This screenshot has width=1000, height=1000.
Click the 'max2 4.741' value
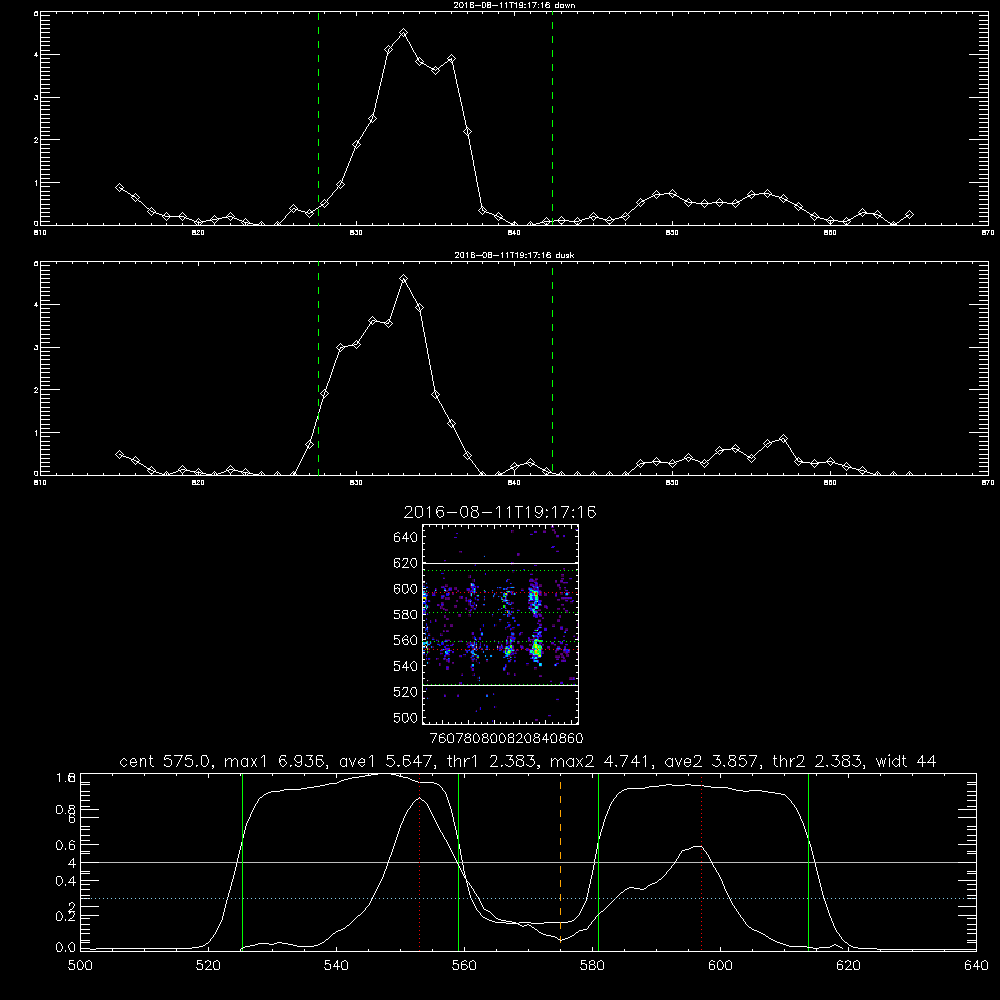point(599,761)
